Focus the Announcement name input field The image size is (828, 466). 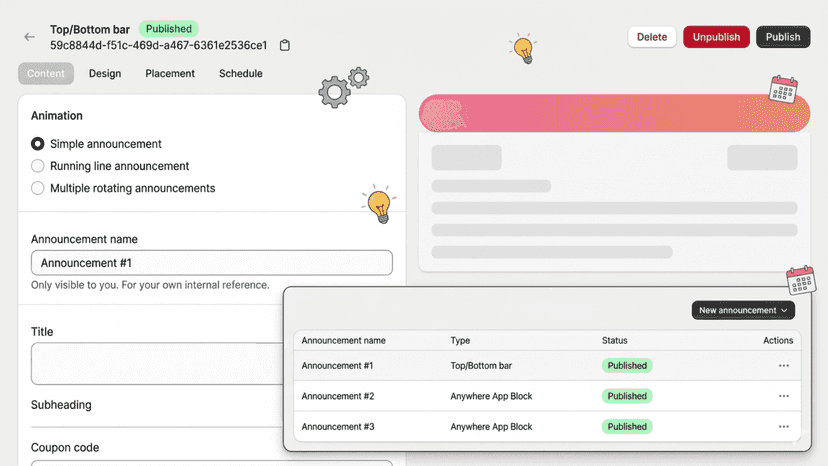pyautogui.click(x=212, y=263)
